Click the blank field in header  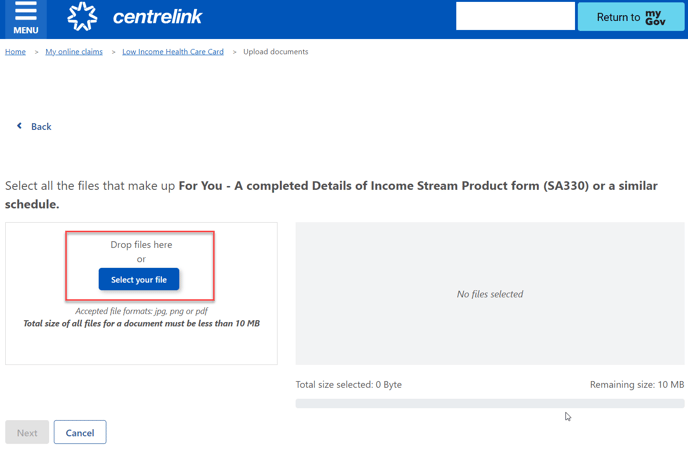pos(515,16)
